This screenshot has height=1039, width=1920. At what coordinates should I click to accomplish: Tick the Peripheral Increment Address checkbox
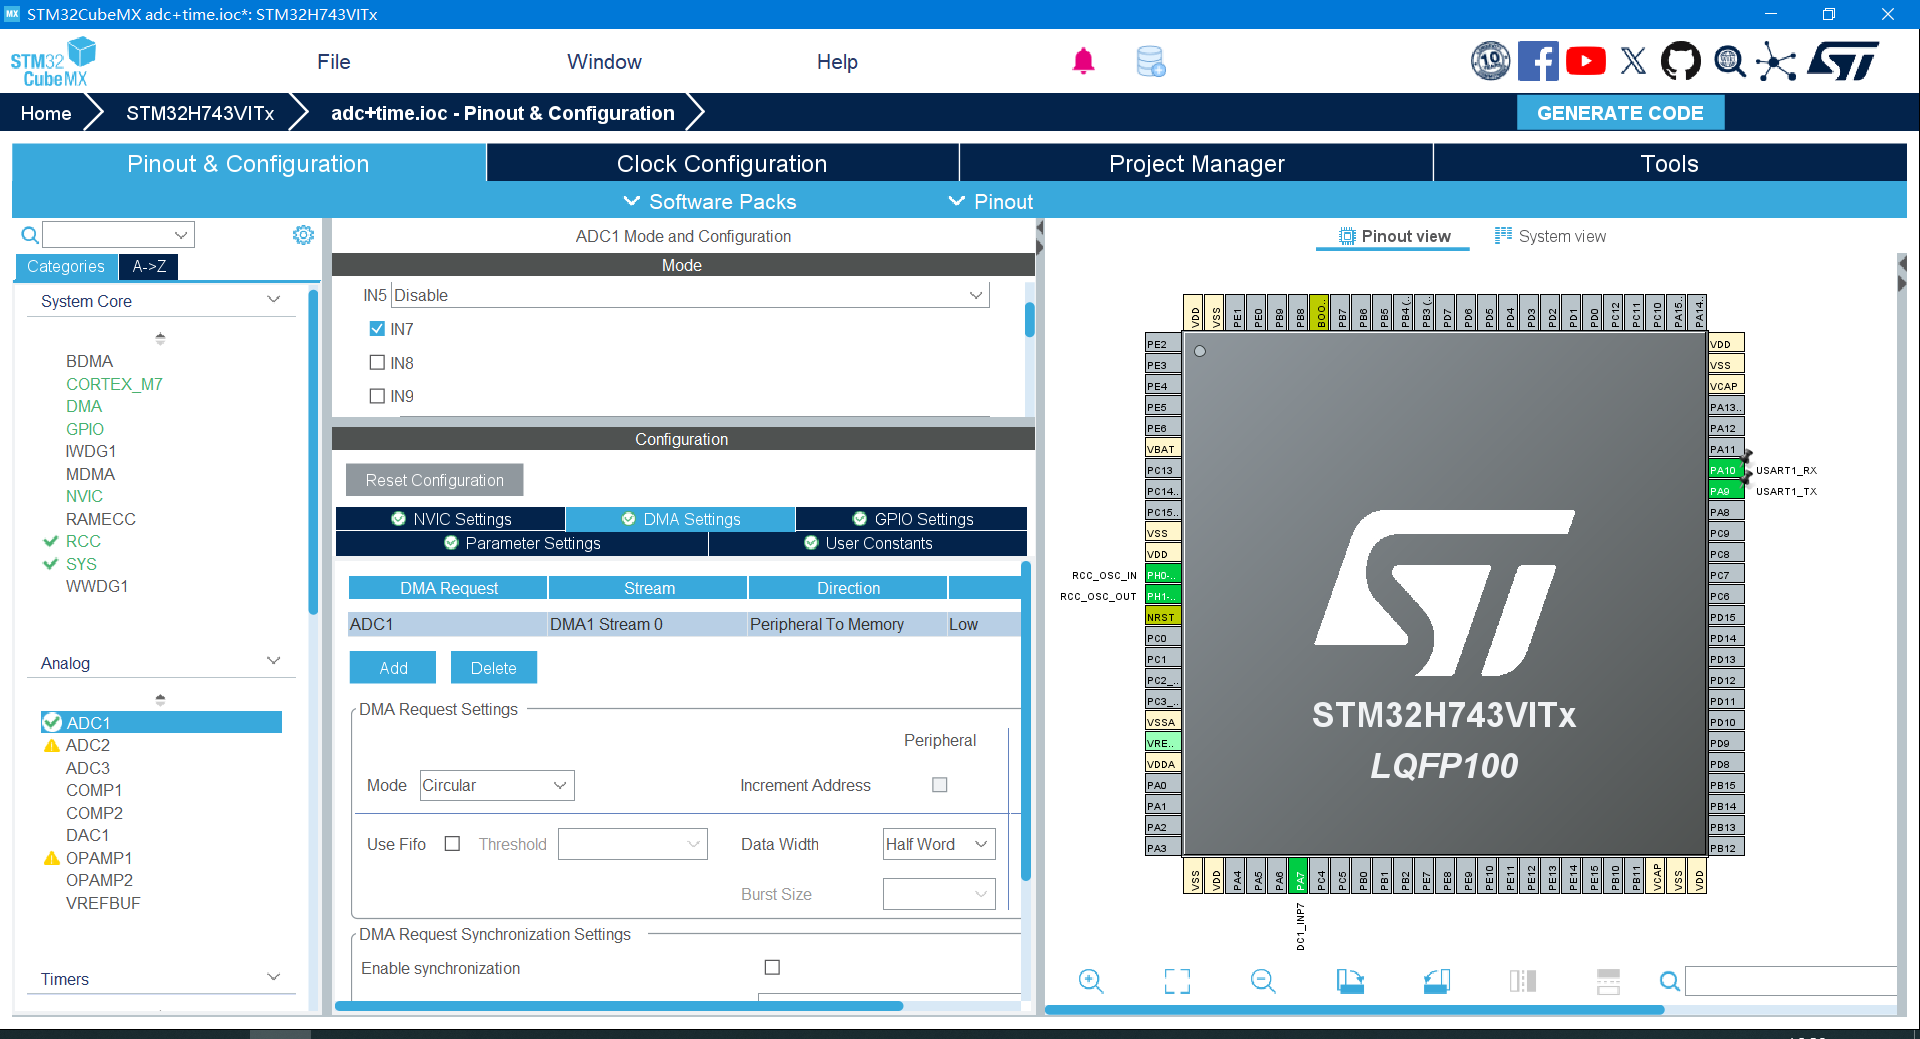(x=939, y=785)
